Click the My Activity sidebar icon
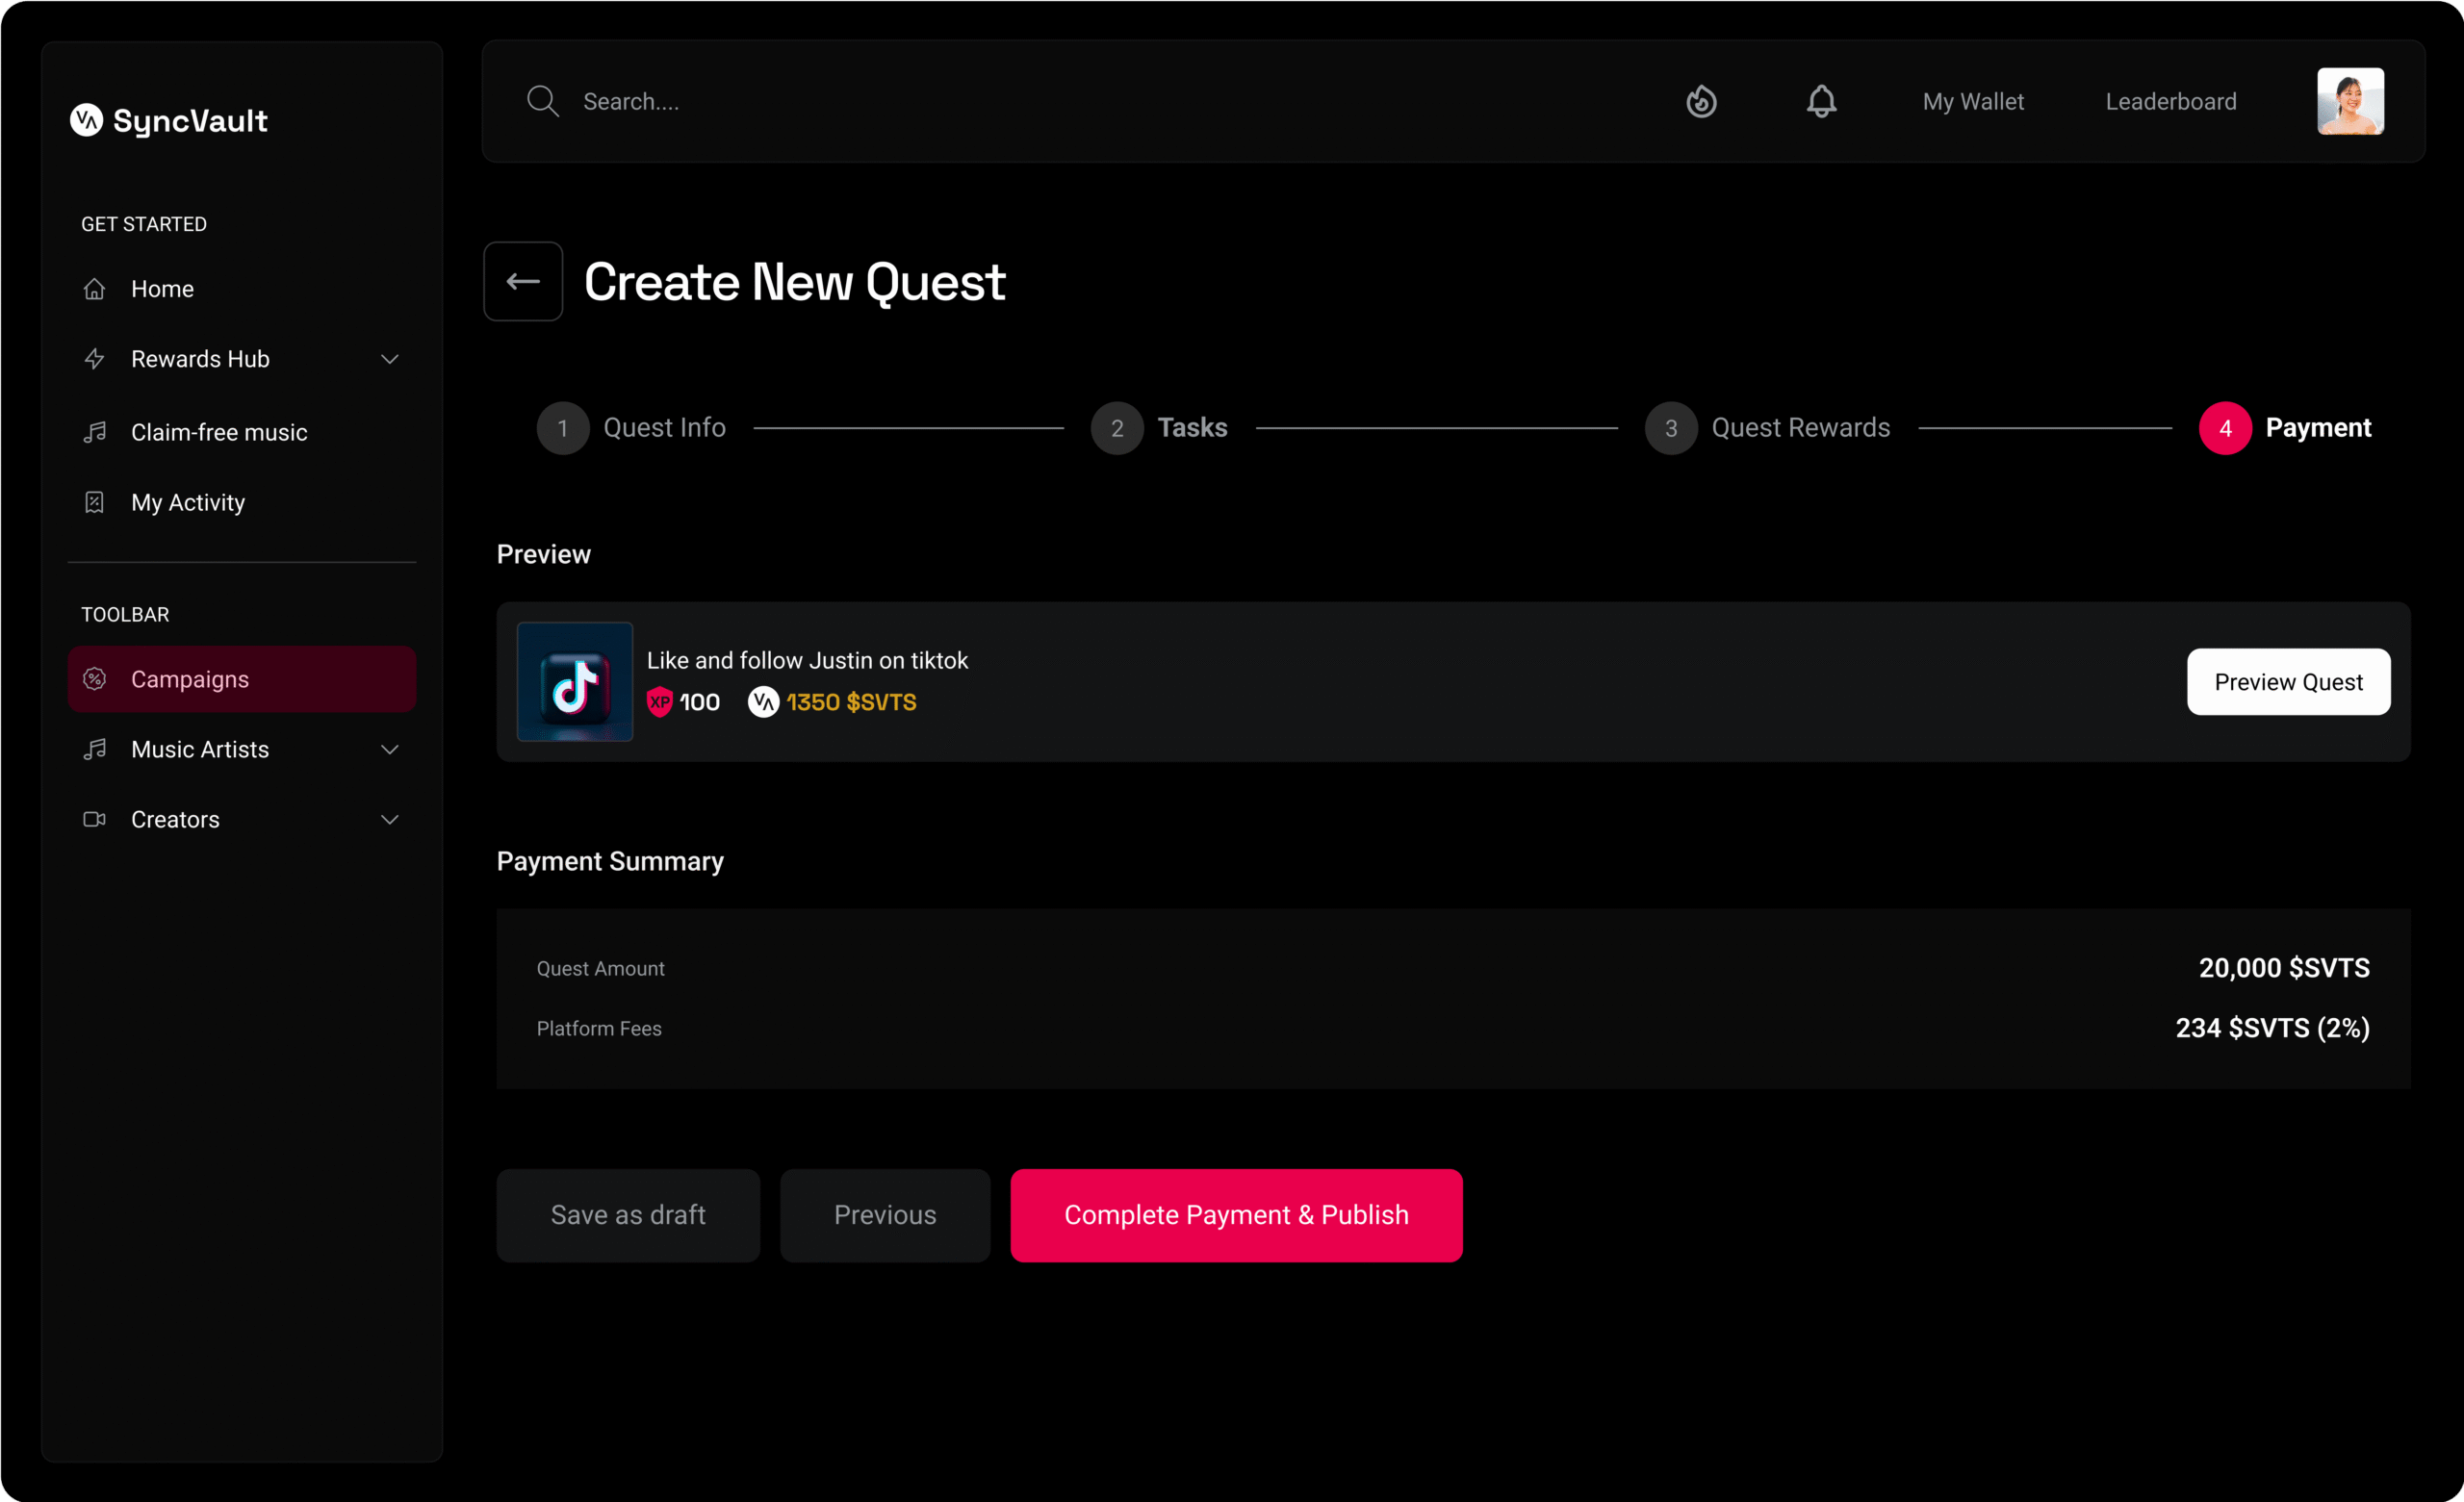 [95, 502]
